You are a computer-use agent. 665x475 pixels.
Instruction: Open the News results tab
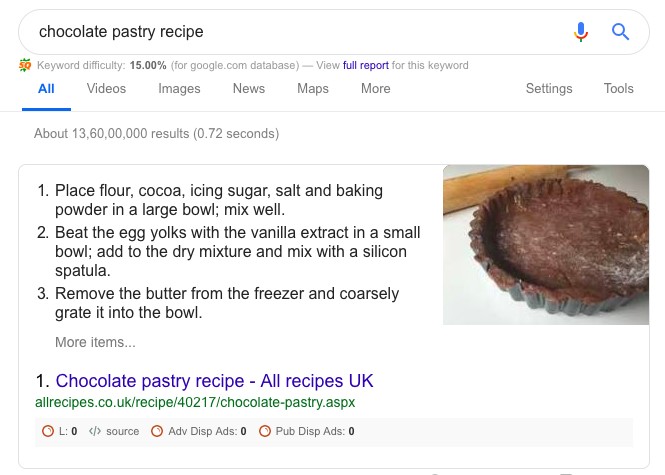(248, 89)
